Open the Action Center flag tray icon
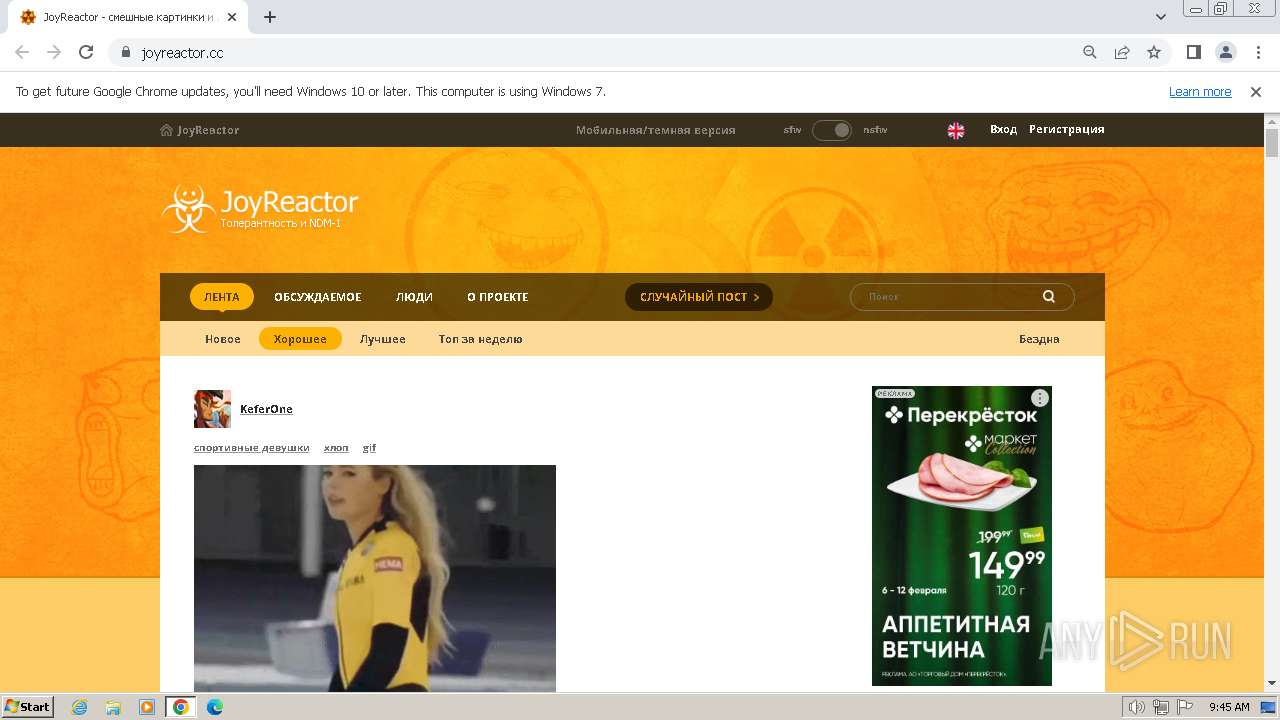1280x720 pixels. [x=1185, y=707]
